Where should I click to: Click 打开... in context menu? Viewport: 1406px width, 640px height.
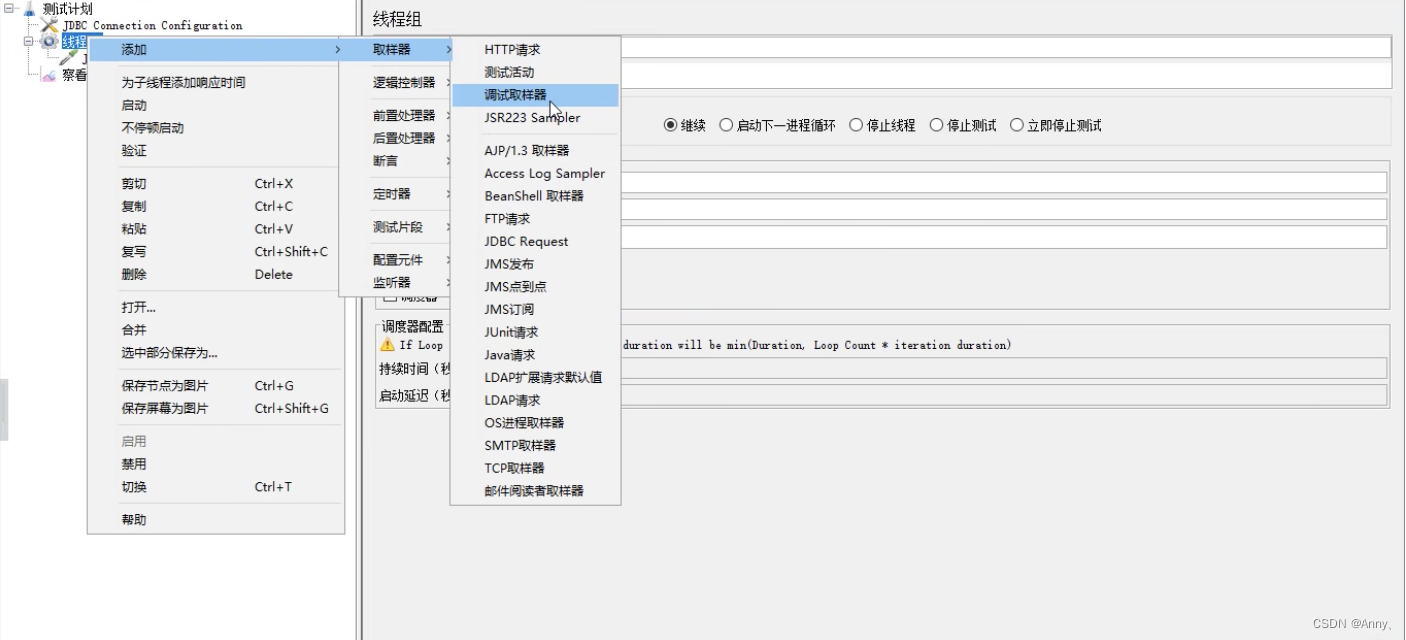pos(216,307)
